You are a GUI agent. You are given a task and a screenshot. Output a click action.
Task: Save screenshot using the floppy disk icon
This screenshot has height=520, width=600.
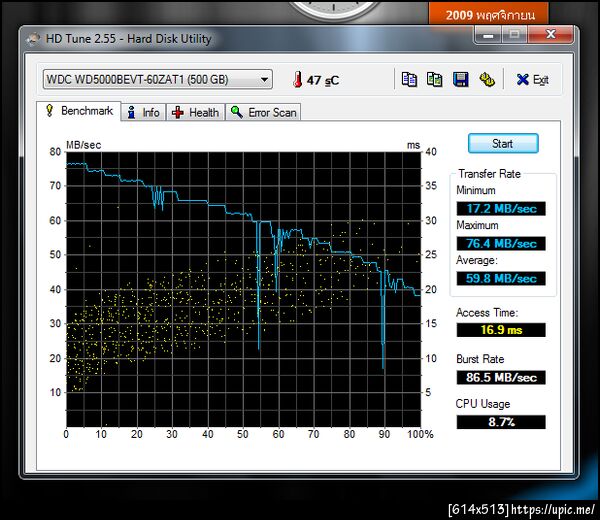tap(461, 80)
